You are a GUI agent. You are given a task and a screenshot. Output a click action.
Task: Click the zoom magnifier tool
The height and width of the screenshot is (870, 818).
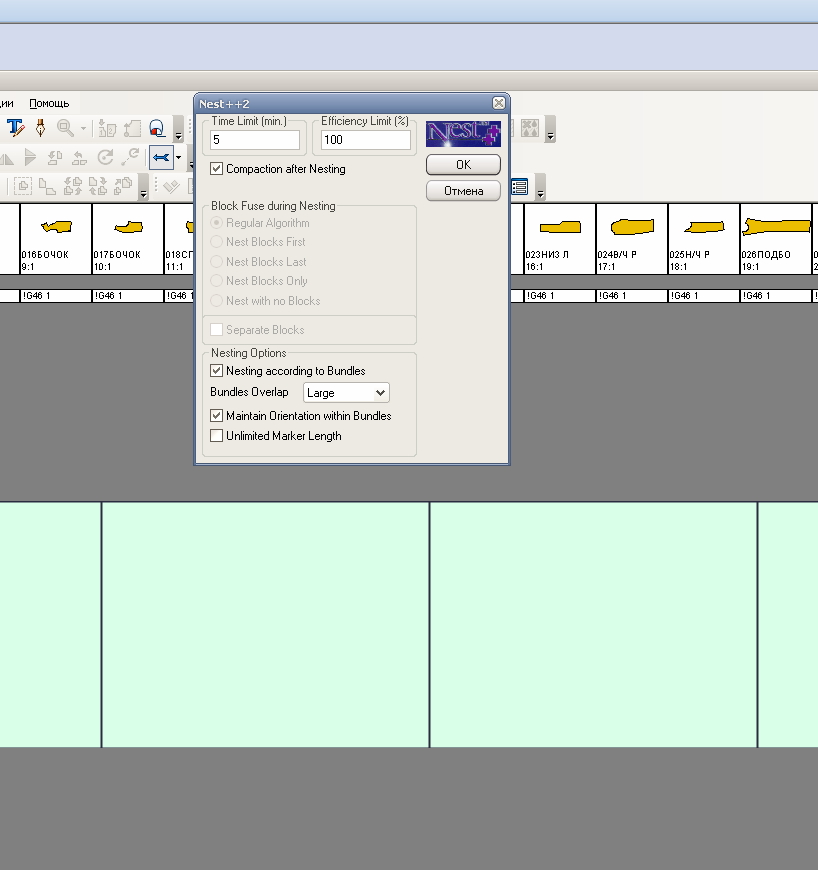pyautogui.click(x=65, y=128)
